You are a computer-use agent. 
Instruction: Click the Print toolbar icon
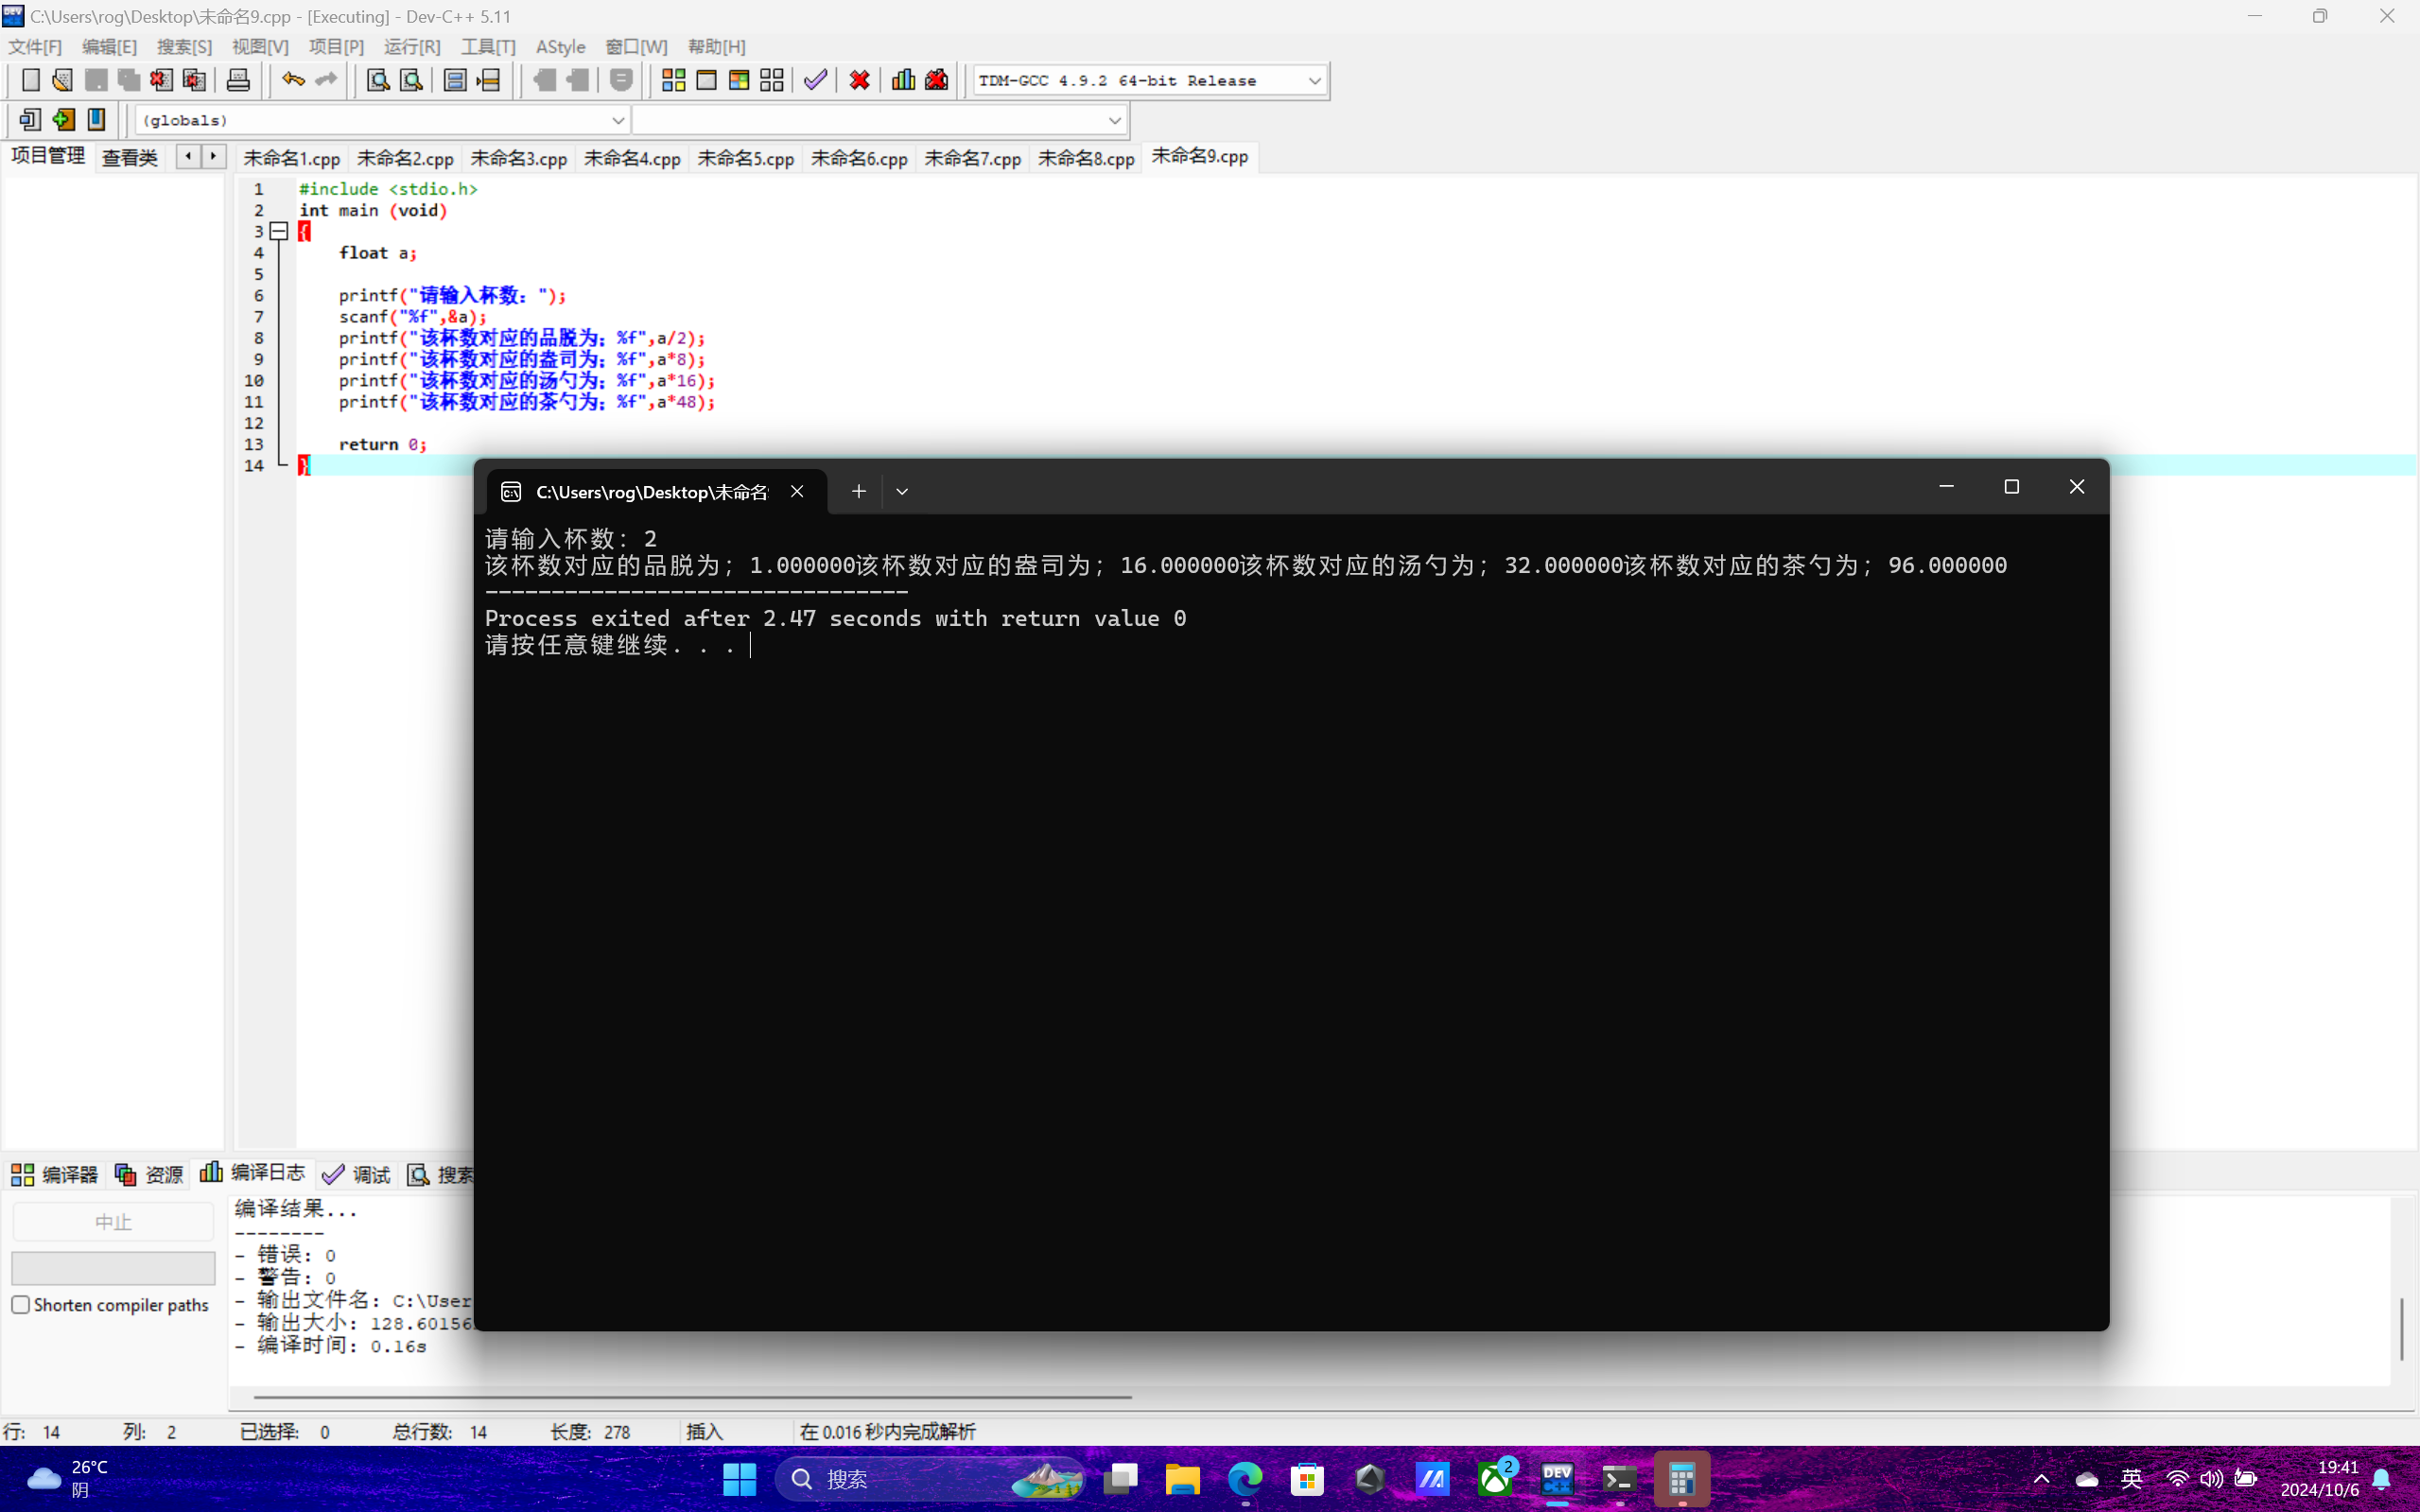click(x=238, y=80)
